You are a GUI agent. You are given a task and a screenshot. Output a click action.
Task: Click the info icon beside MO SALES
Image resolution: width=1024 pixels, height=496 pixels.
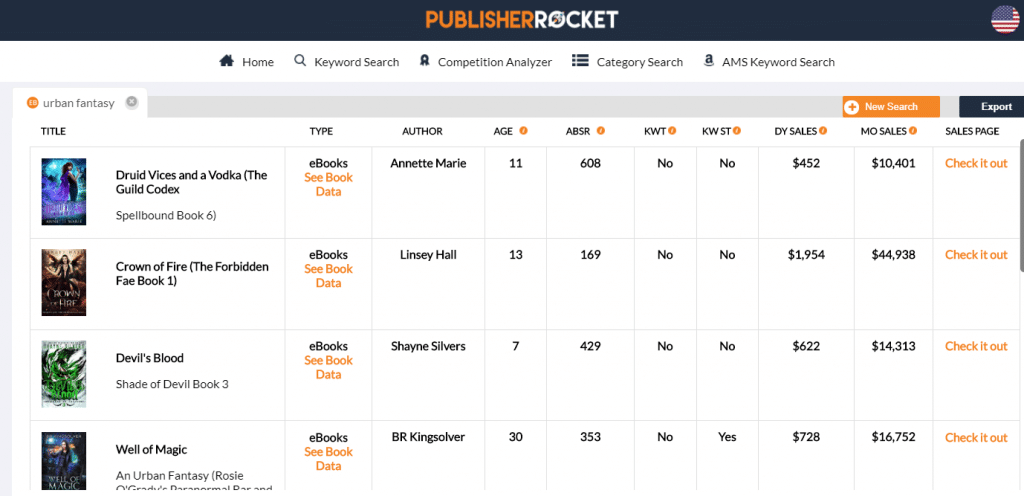pyautogui.click(x=914, y=131)
